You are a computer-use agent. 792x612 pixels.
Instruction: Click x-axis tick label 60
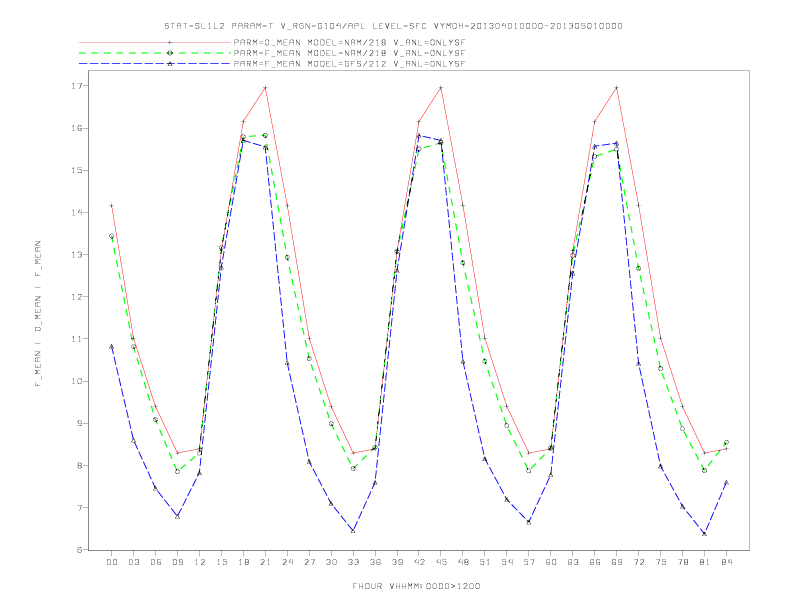pyautogui.click(x=551, y=562)
